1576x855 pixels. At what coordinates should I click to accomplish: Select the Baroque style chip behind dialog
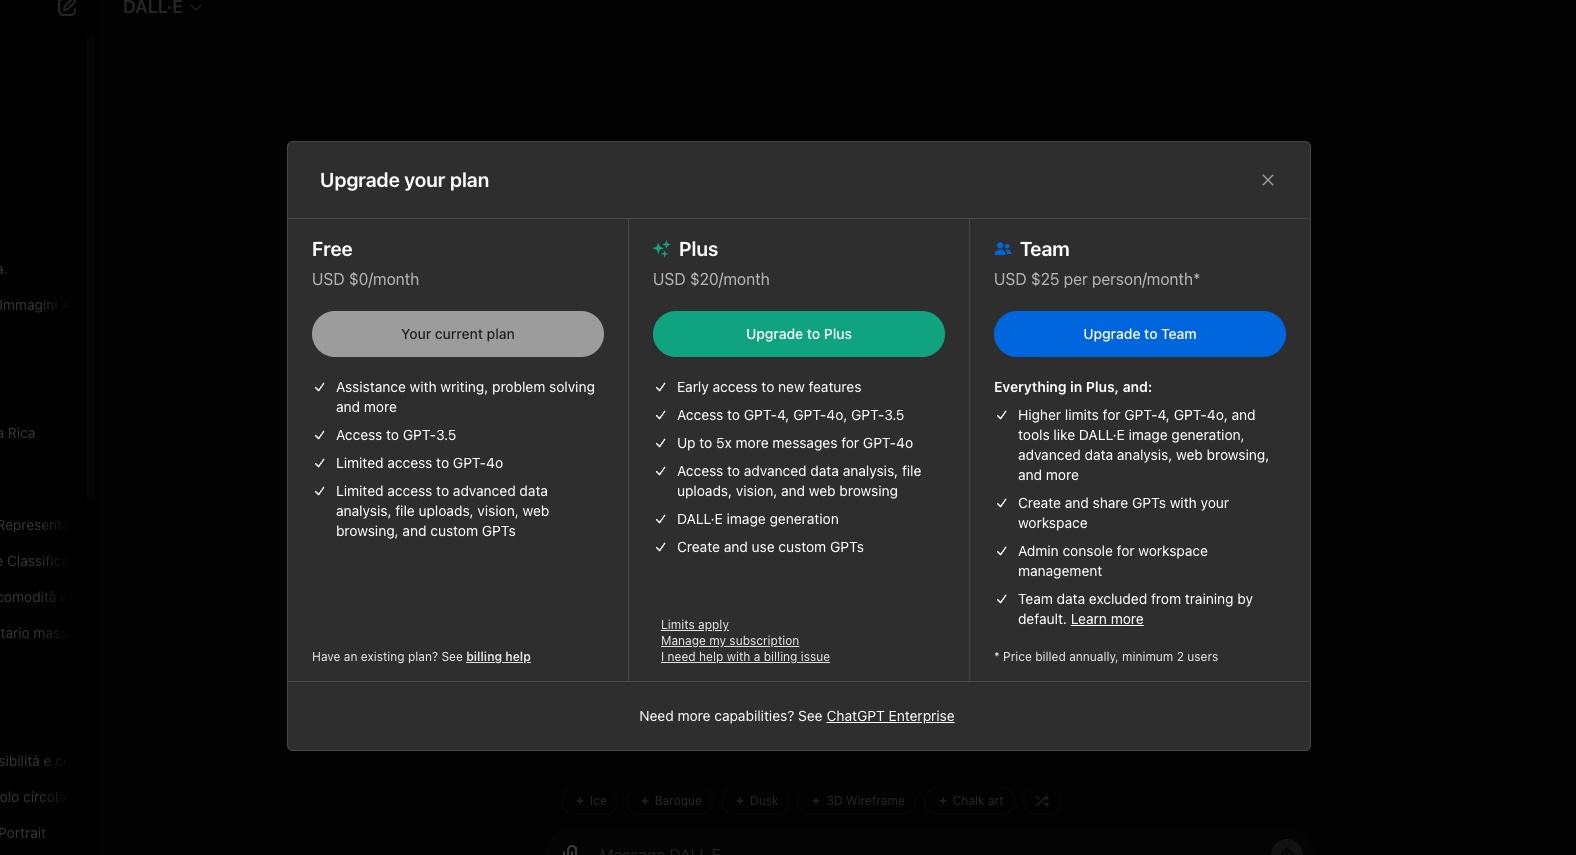tap(670, 801)
